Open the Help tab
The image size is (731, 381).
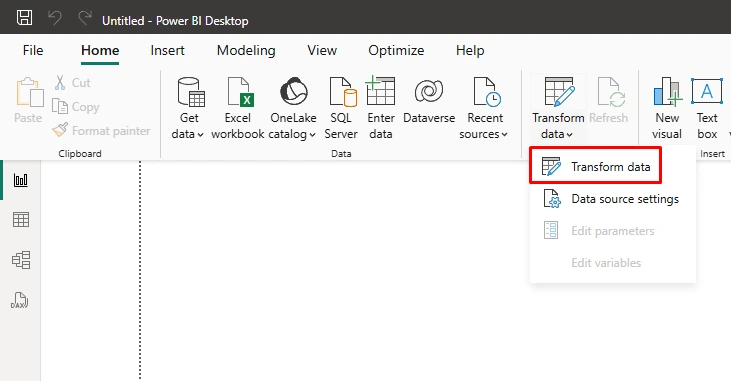pyautogui.click(x=470, y=50)
